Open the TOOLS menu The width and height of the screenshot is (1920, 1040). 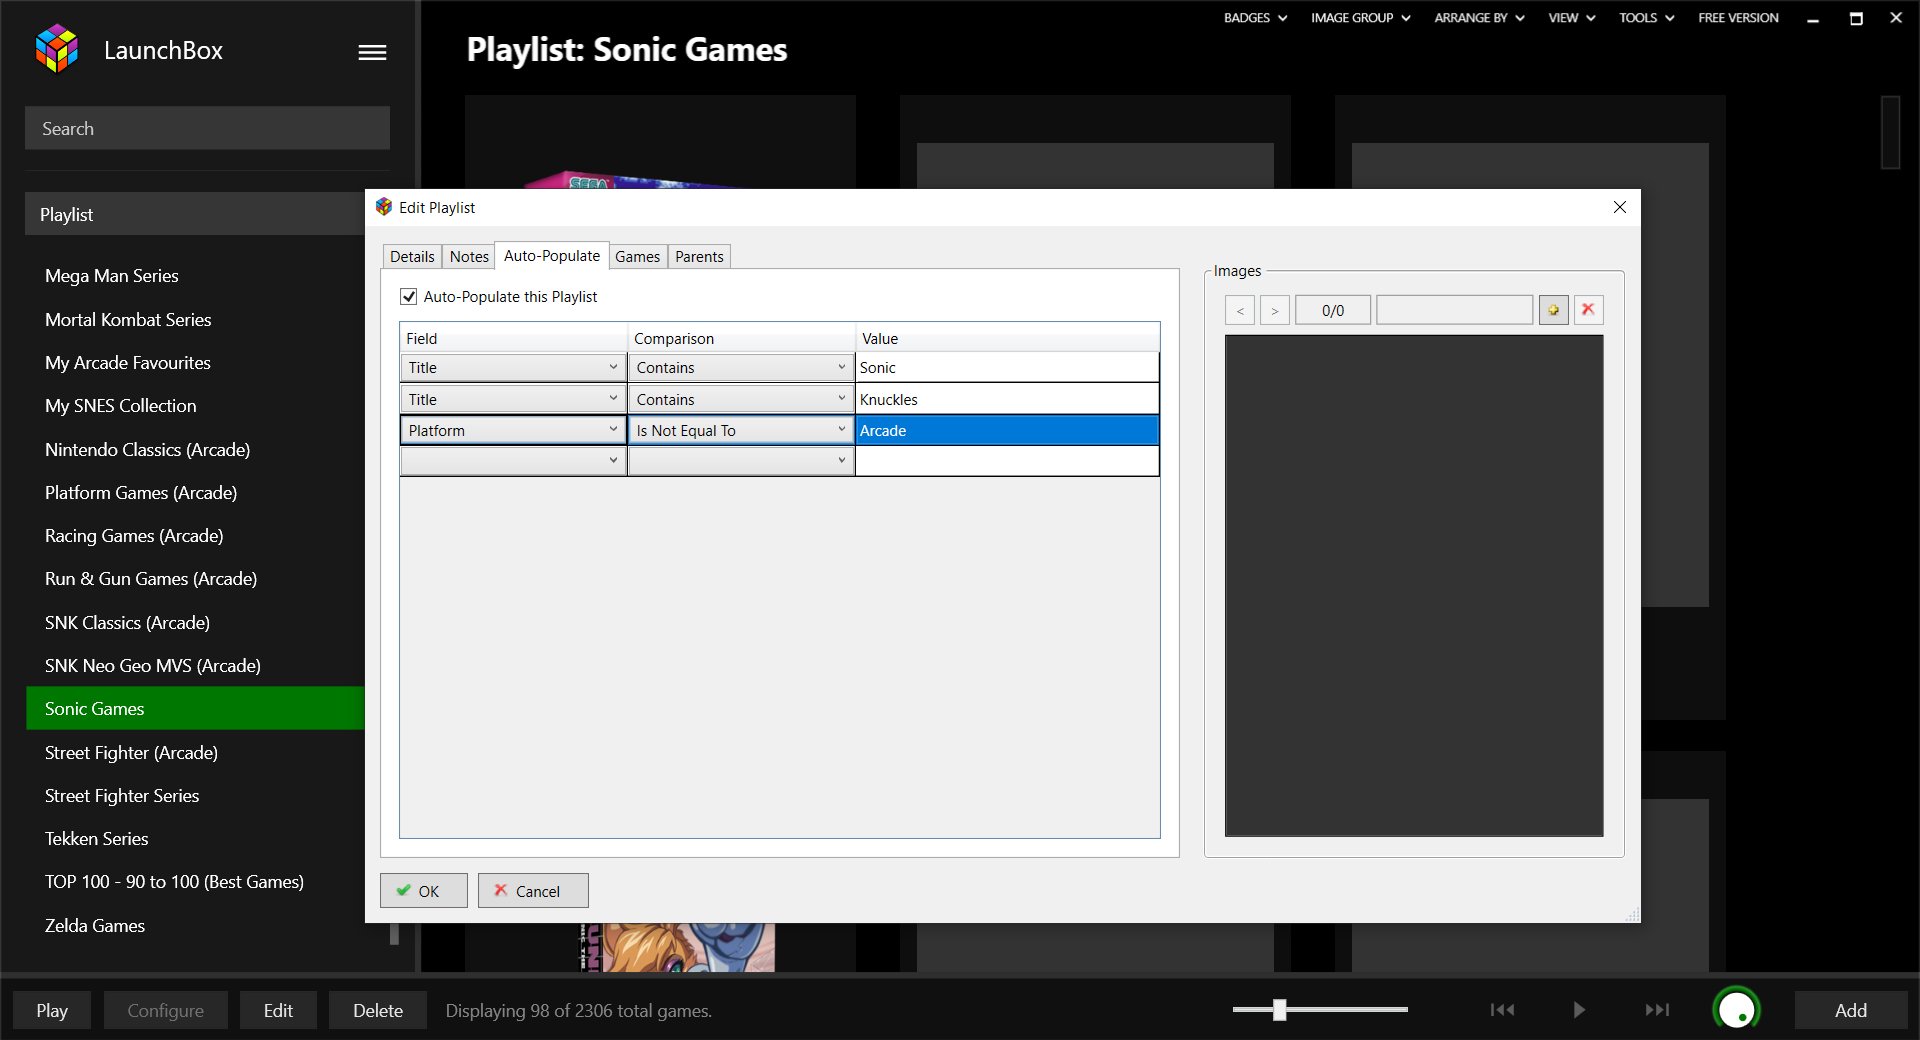(1646, 18)
